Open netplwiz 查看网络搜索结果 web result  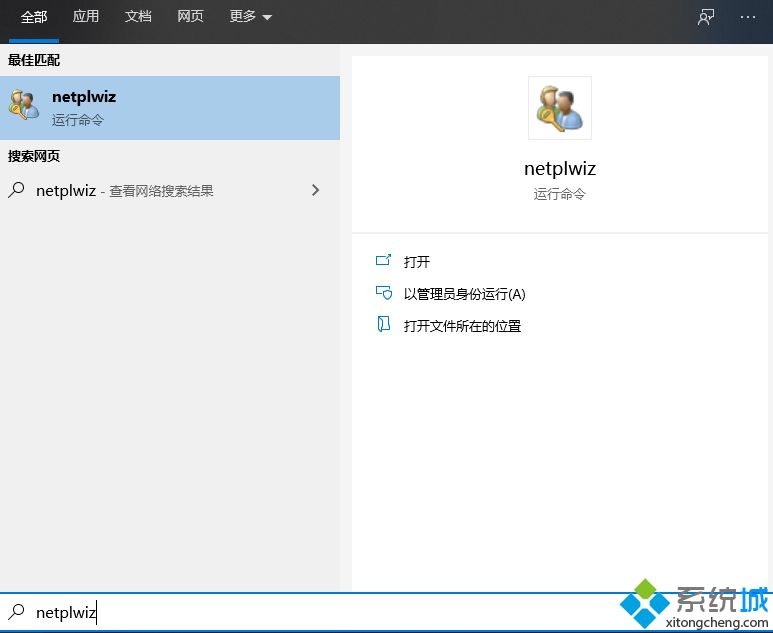click(x=170, y=190)
